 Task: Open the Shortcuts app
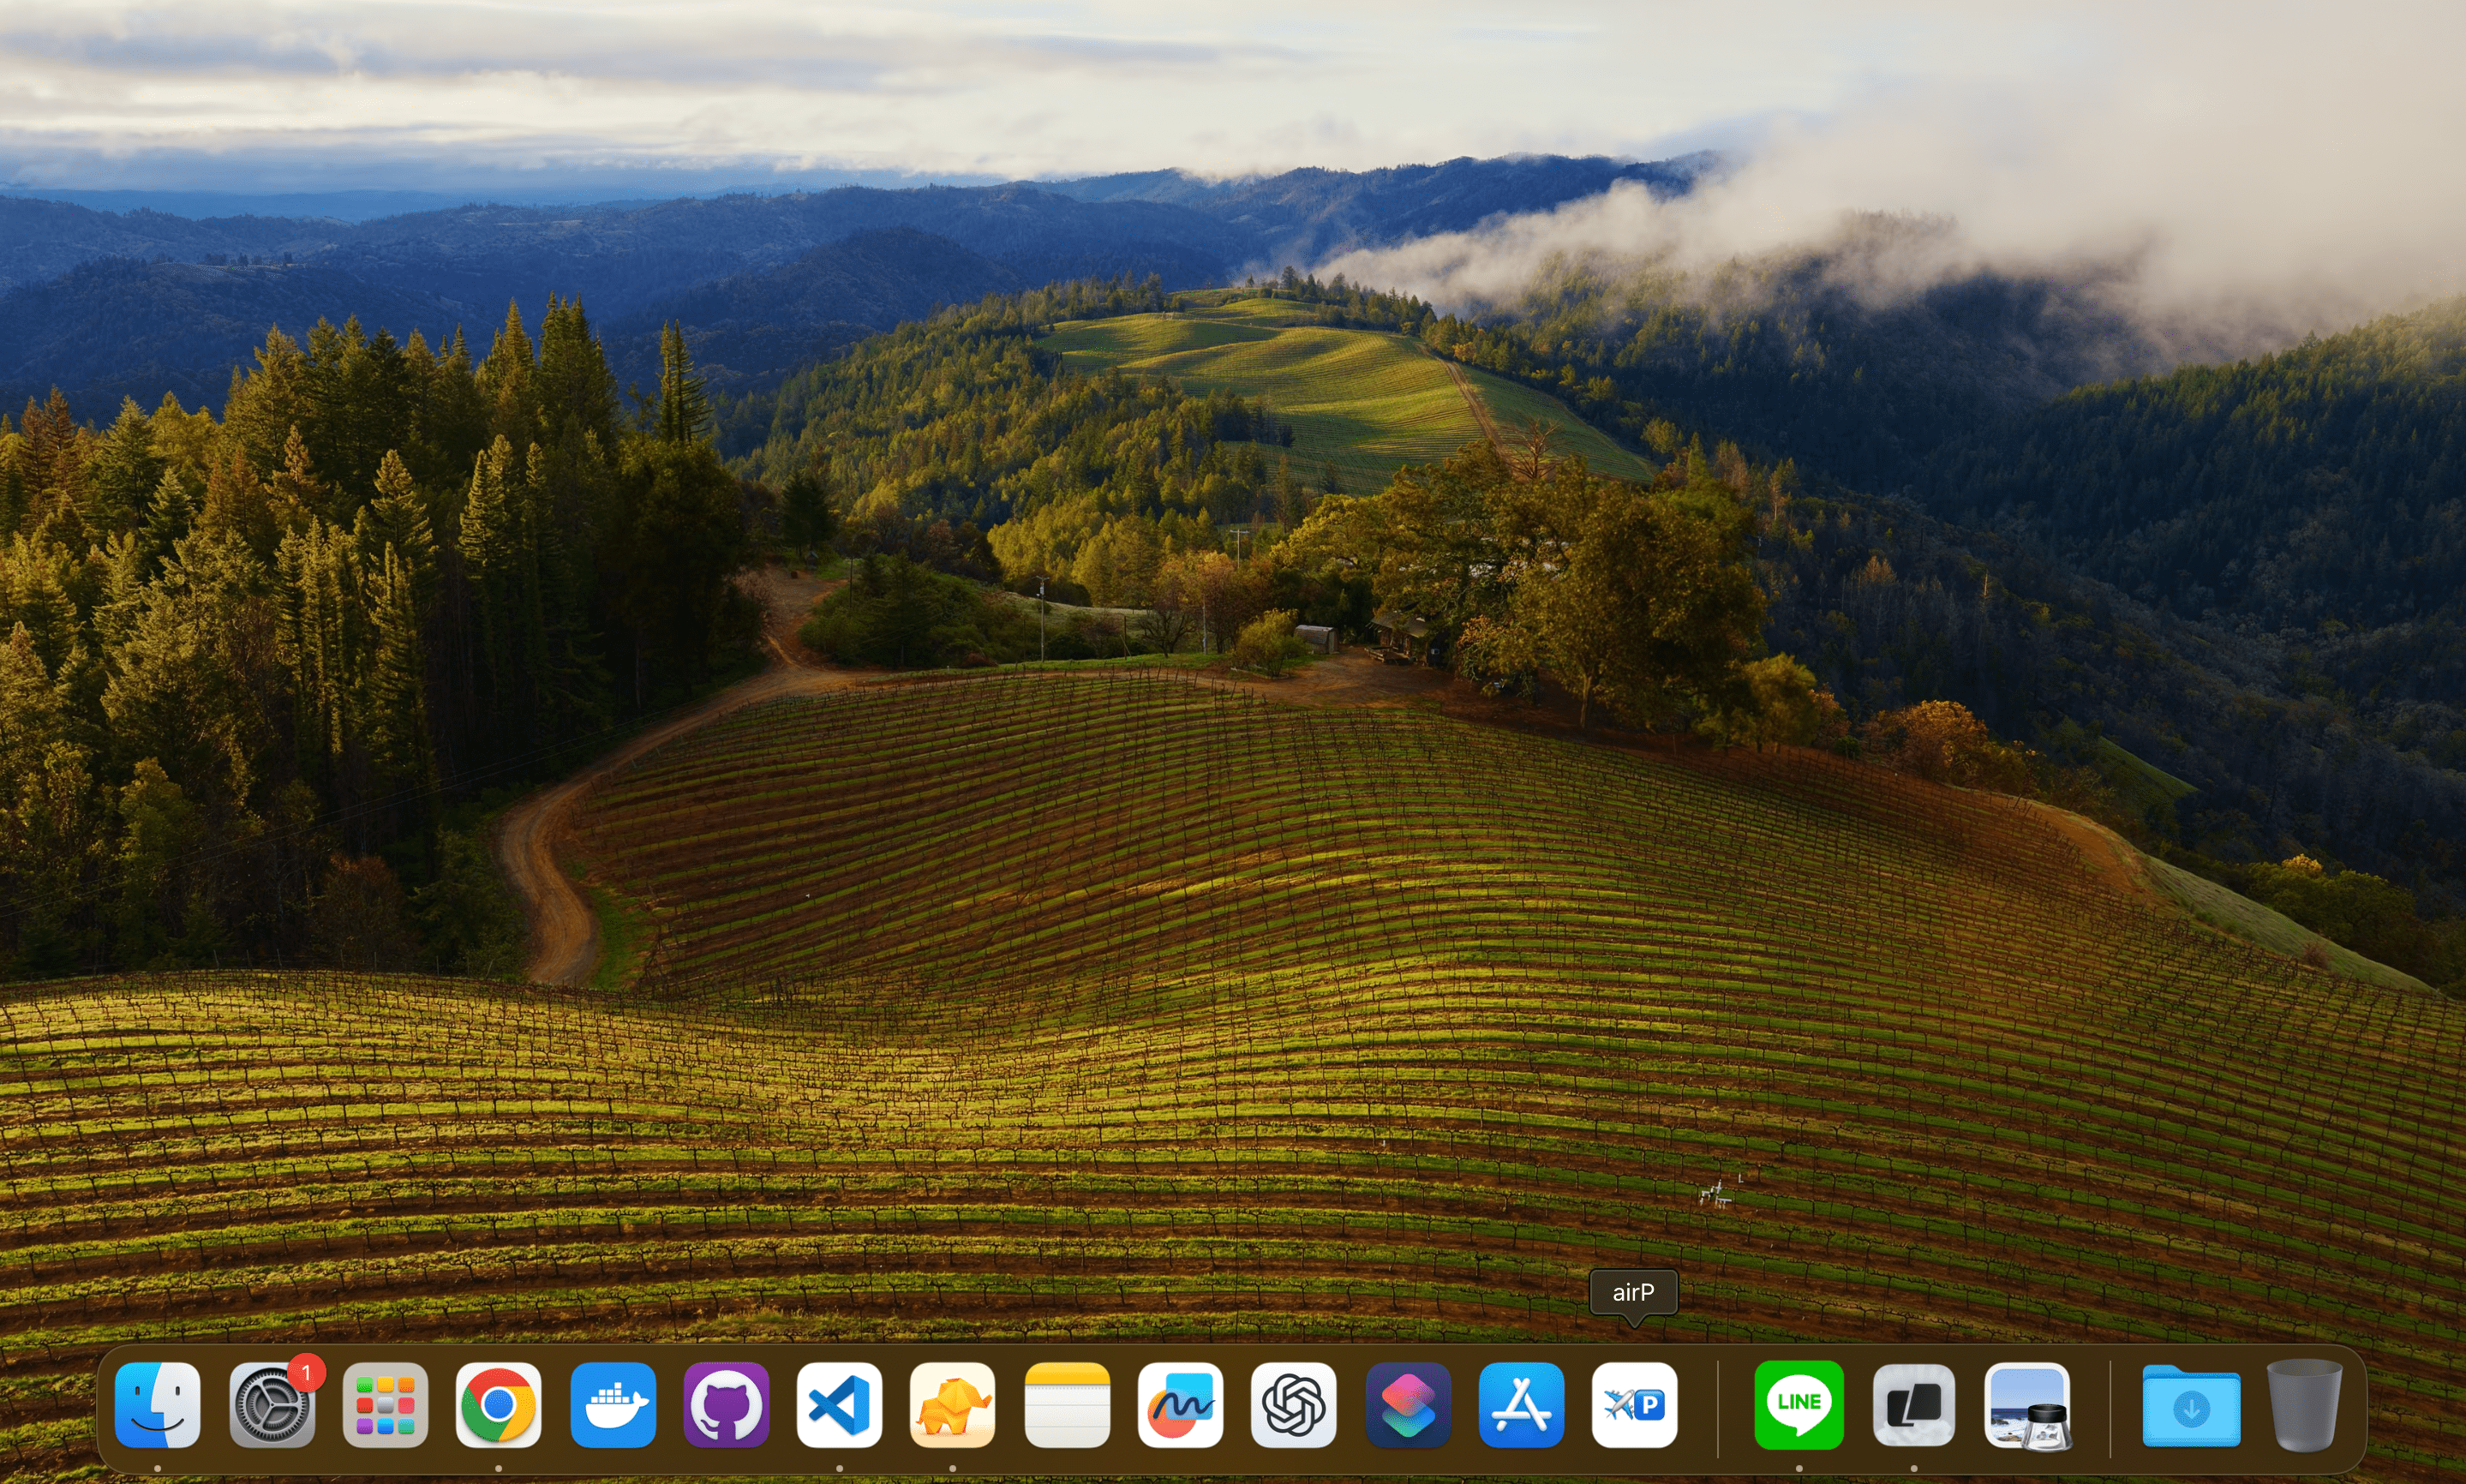tap(1407, 1405)
